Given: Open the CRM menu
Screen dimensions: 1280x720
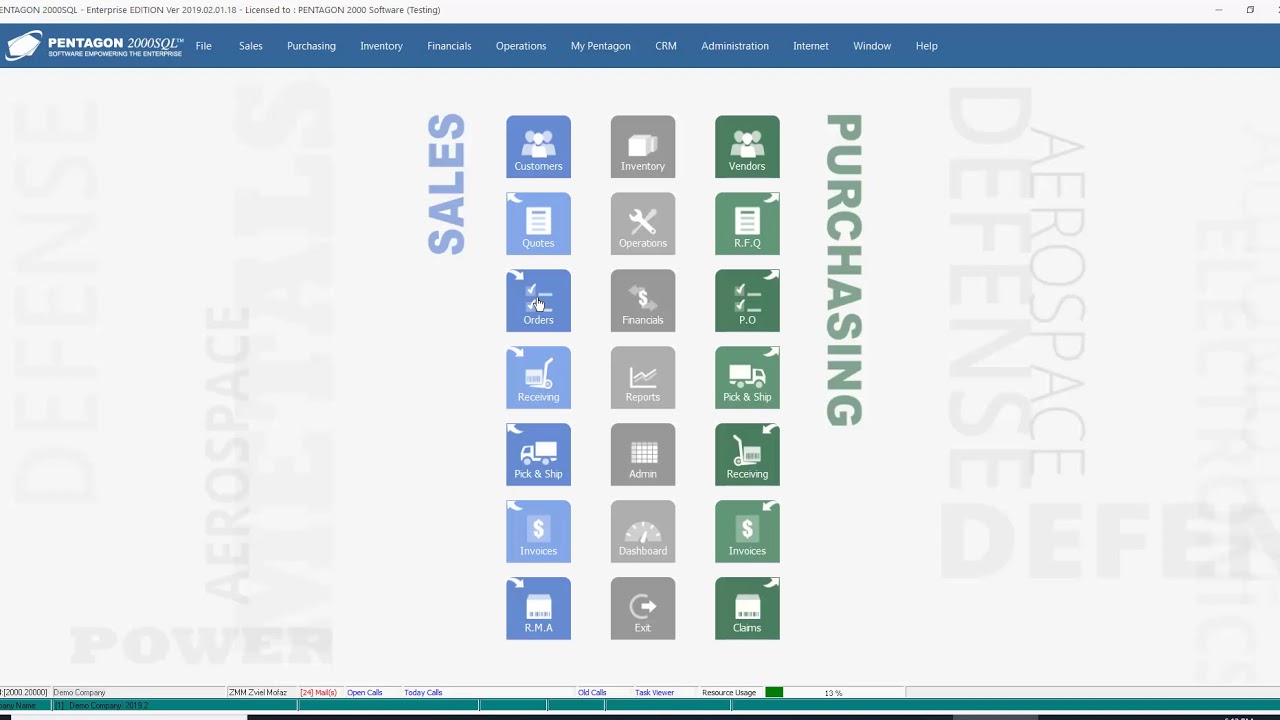Looking at the screenshot, I should [x=666, y=46].
